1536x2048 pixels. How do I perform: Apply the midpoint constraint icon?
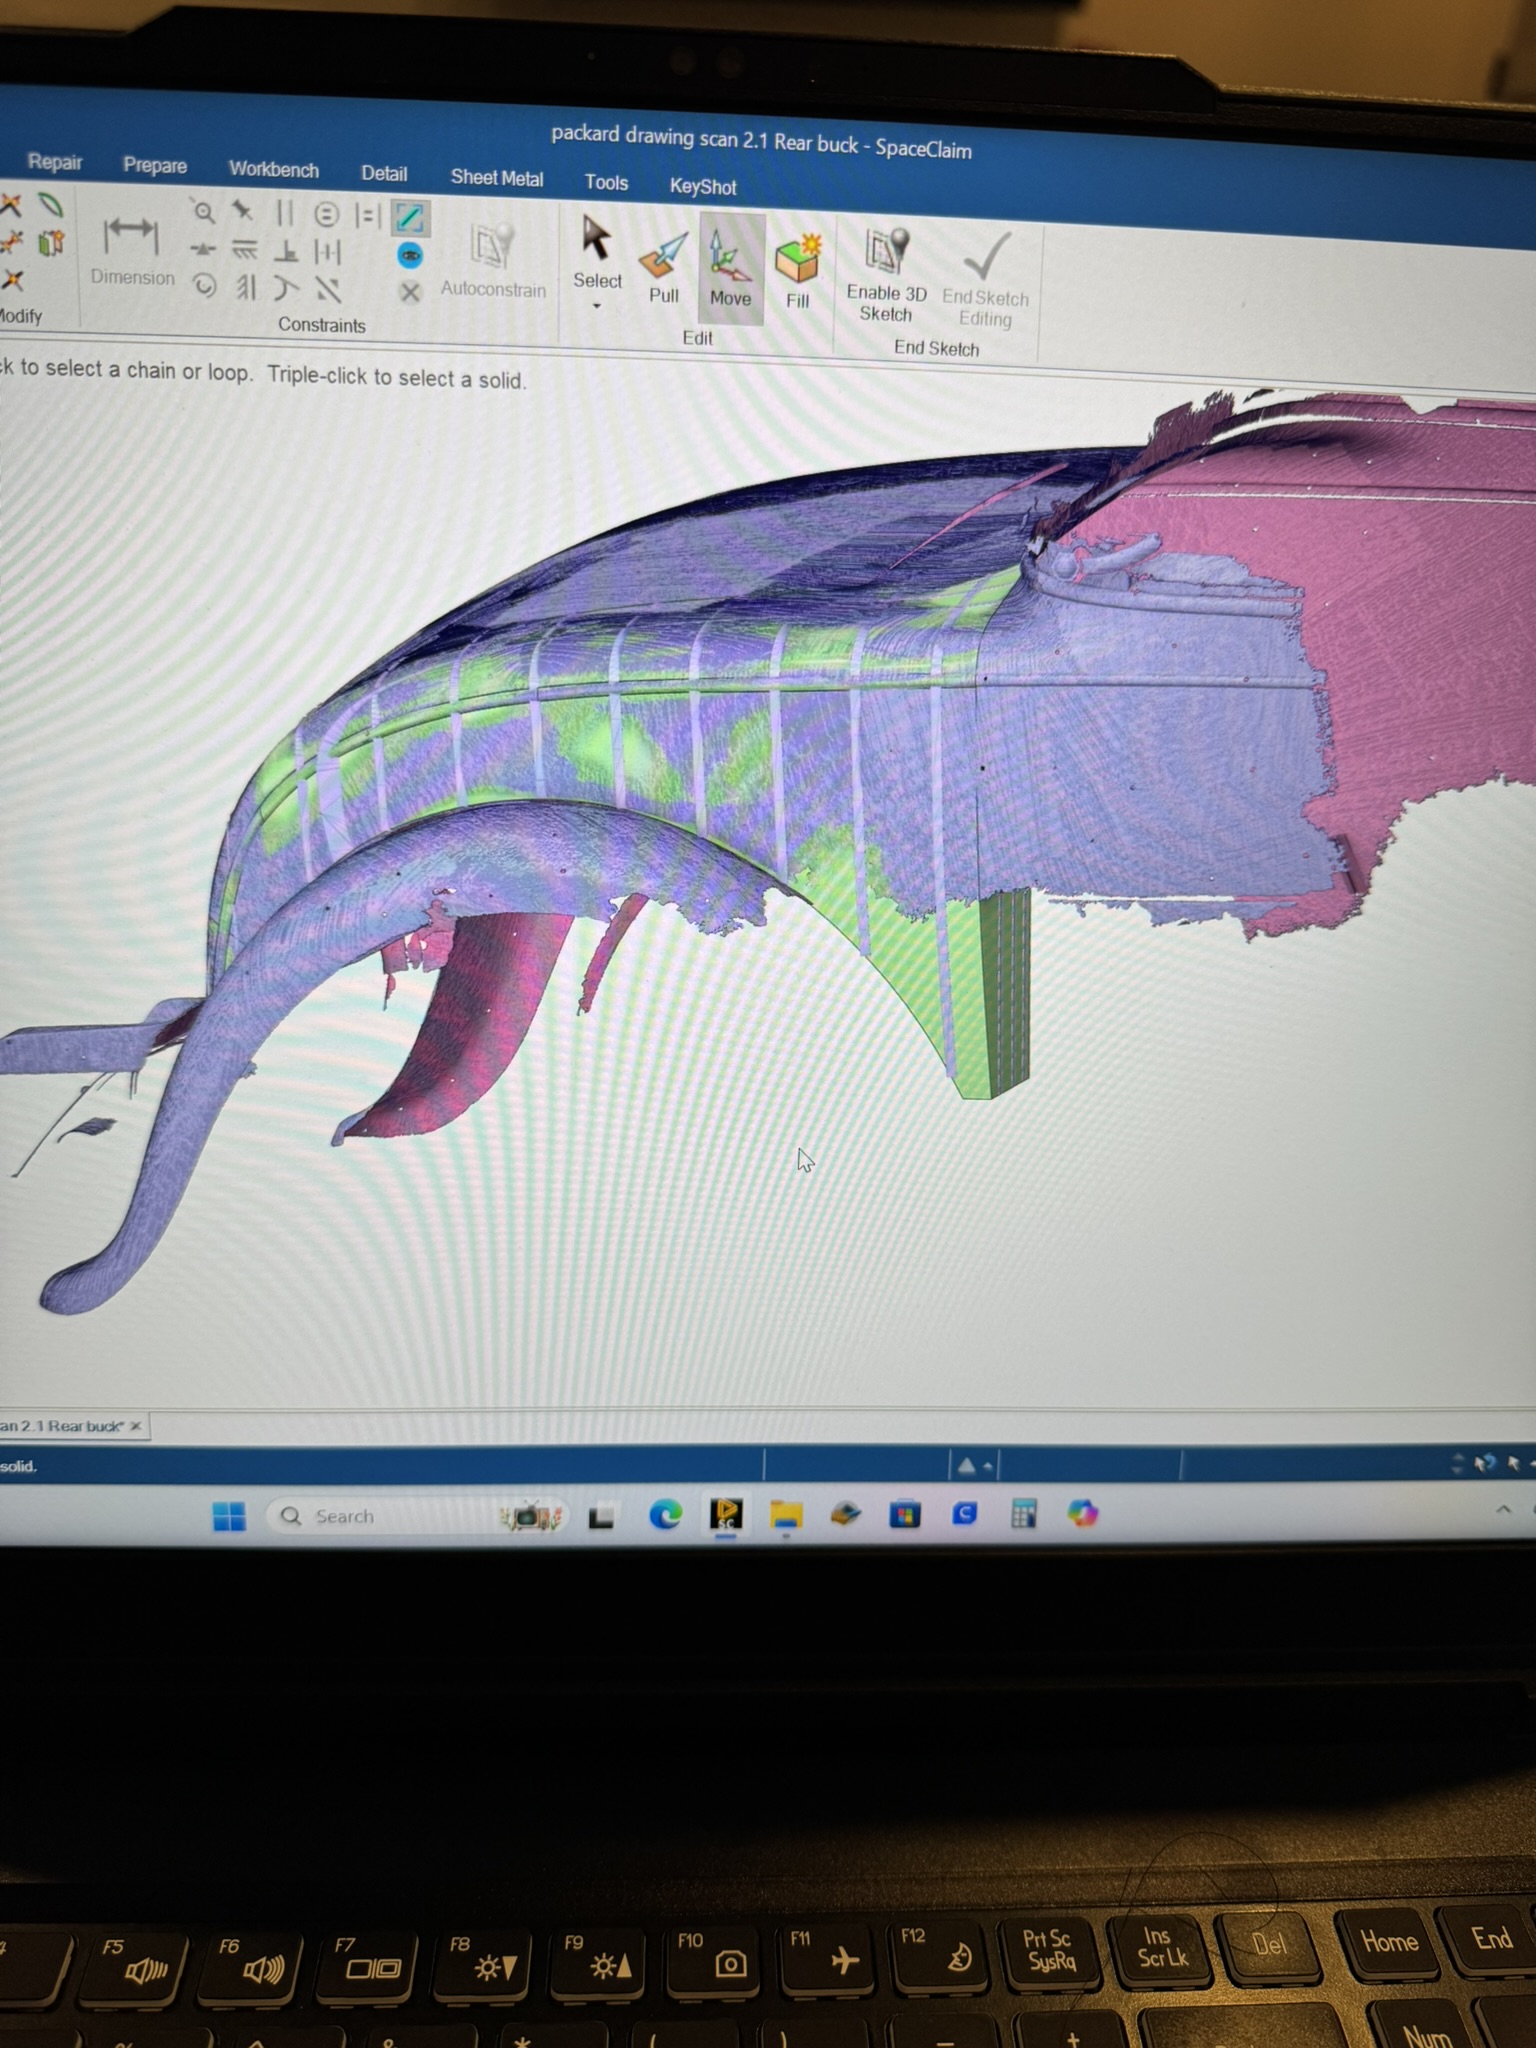coord(203,249)
